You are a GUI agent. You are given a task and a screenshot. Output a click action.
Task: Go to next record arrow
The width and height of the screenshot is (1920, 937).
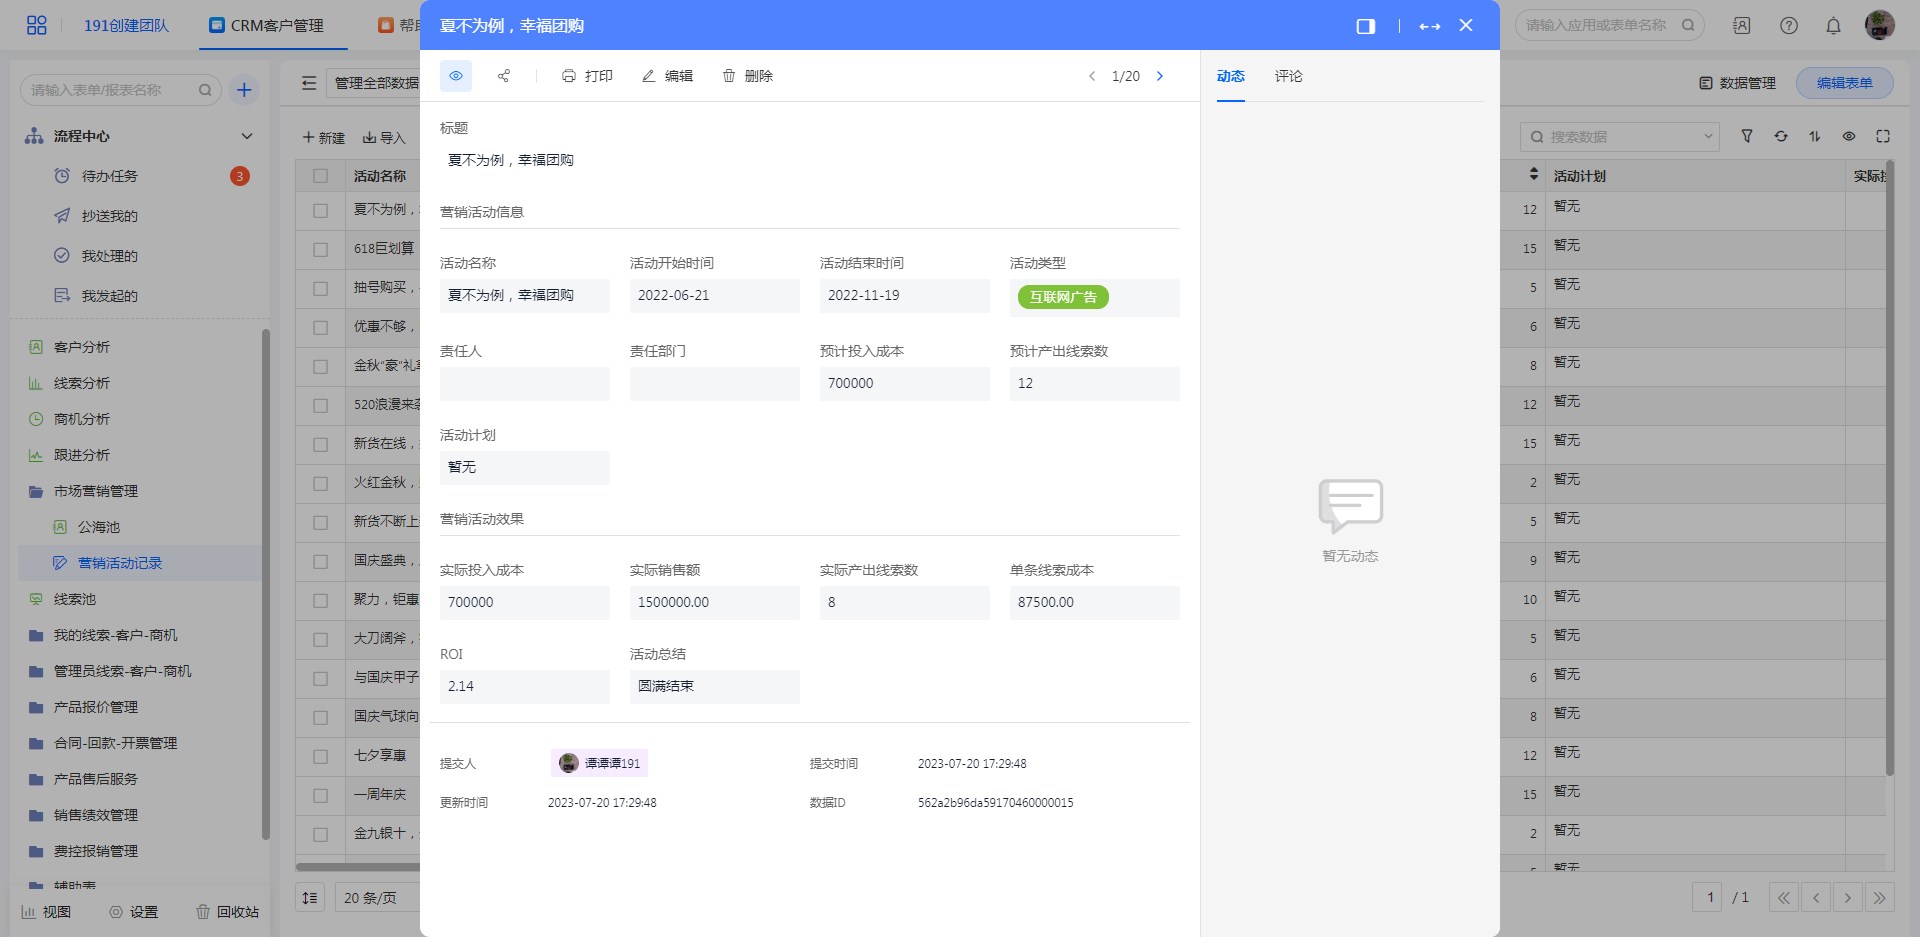[x=1160, y=76]
